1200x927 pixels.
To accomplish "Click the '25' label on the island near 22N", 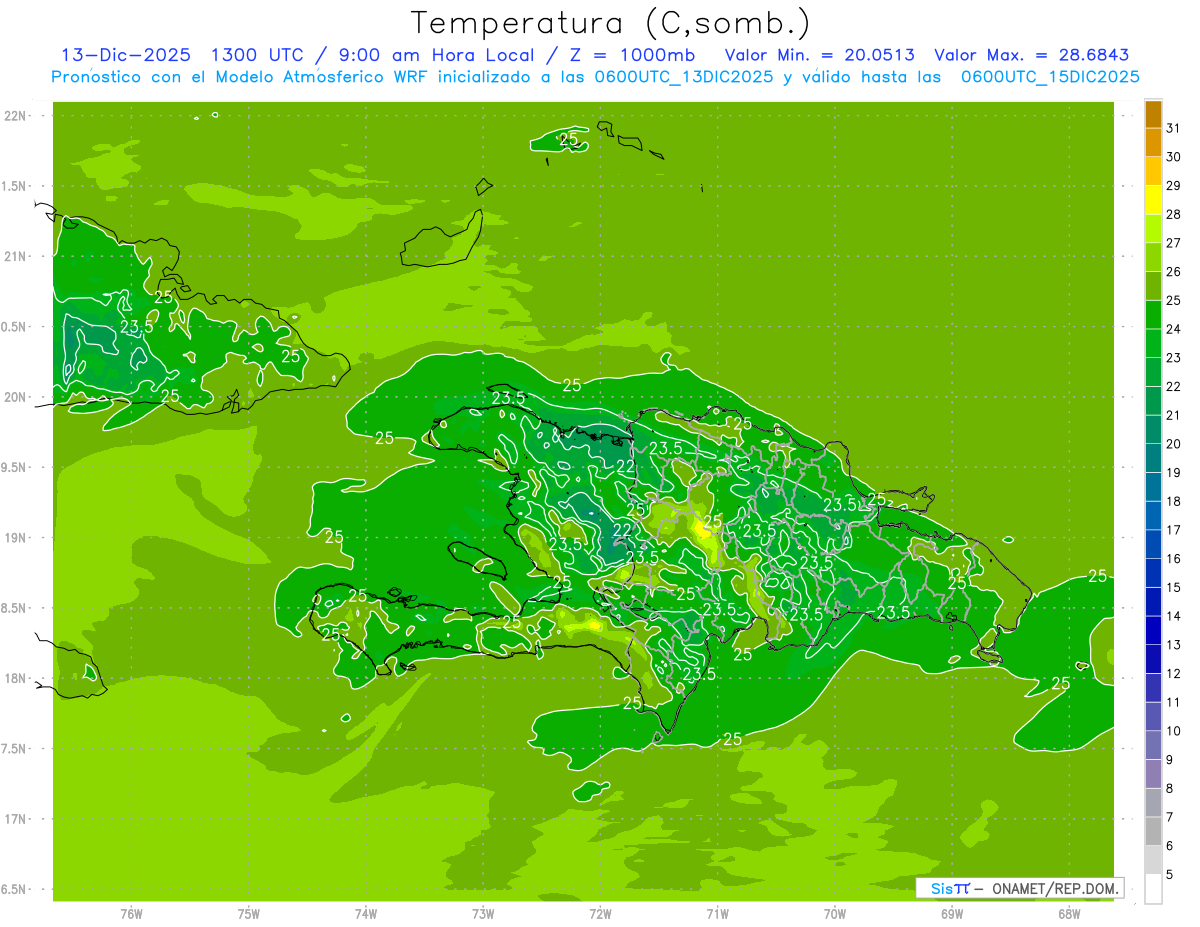I will (569, 140).
